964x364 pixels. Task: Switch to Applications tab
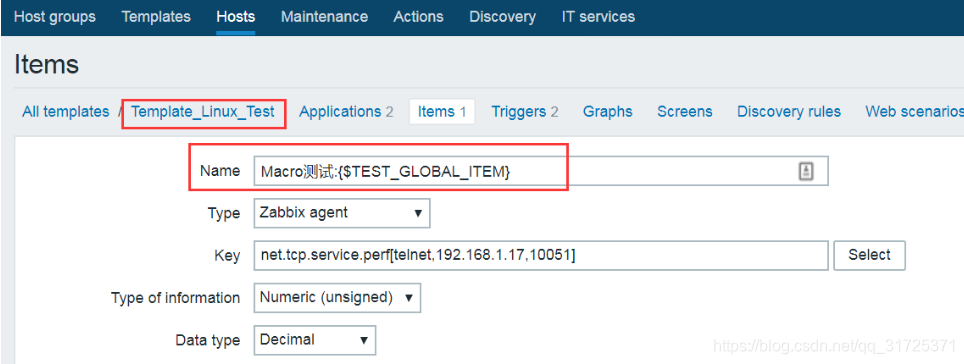click(346, 112)
